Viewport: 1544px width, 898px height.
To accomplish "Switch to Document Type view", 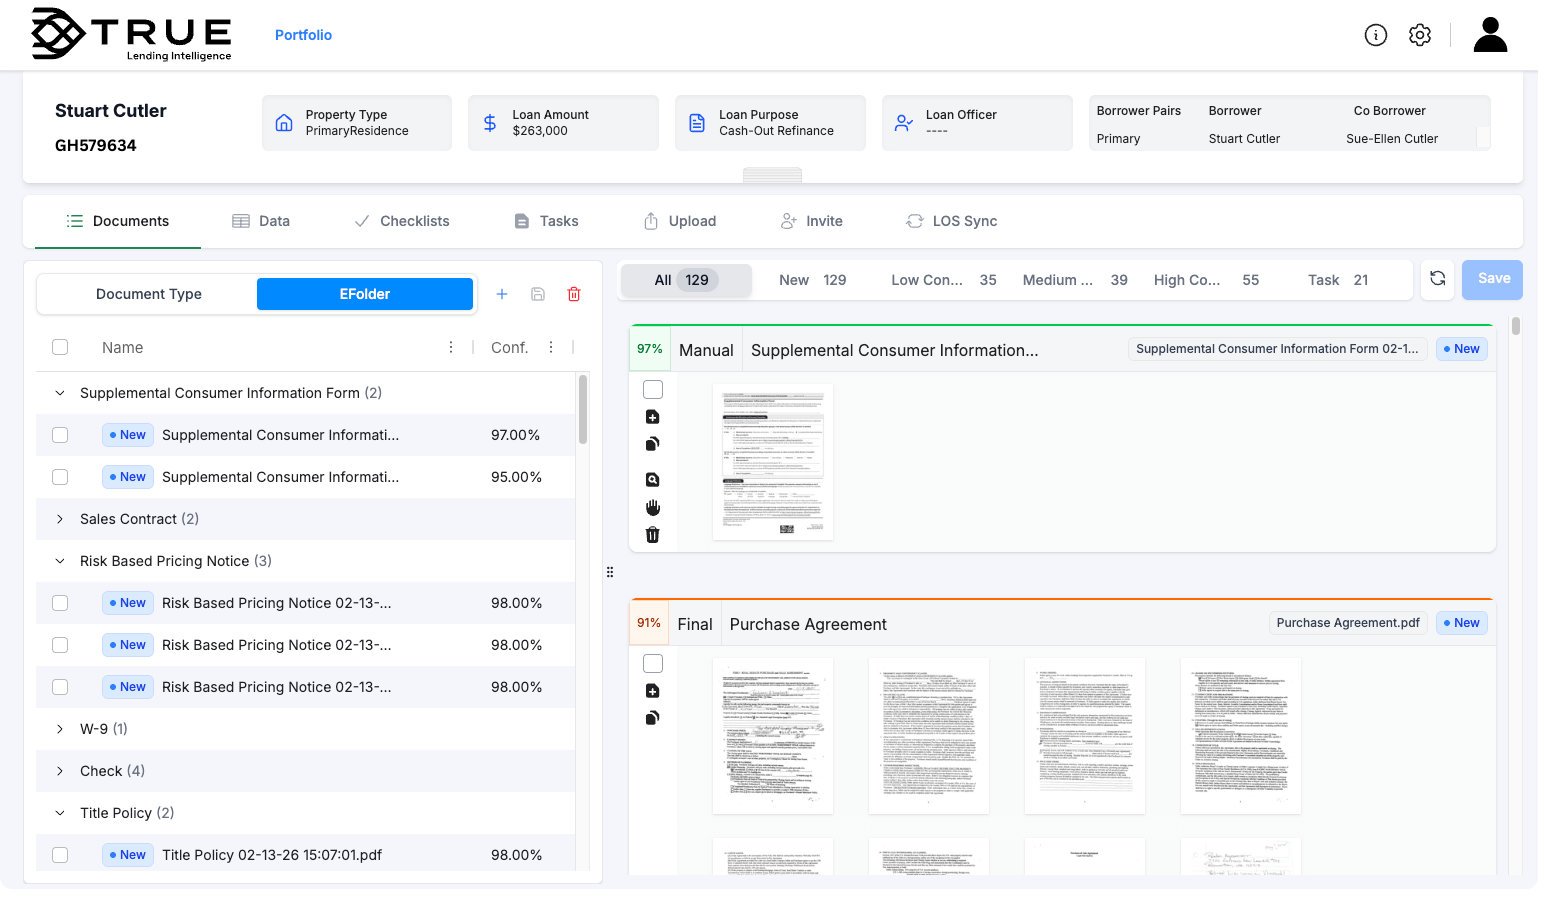I will click(x=147, y=293).
